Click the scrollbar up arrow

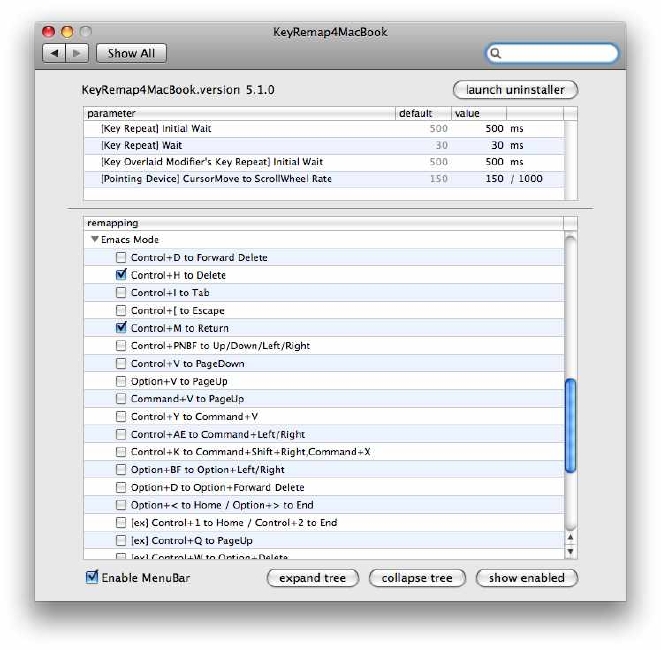pos(570,537)
